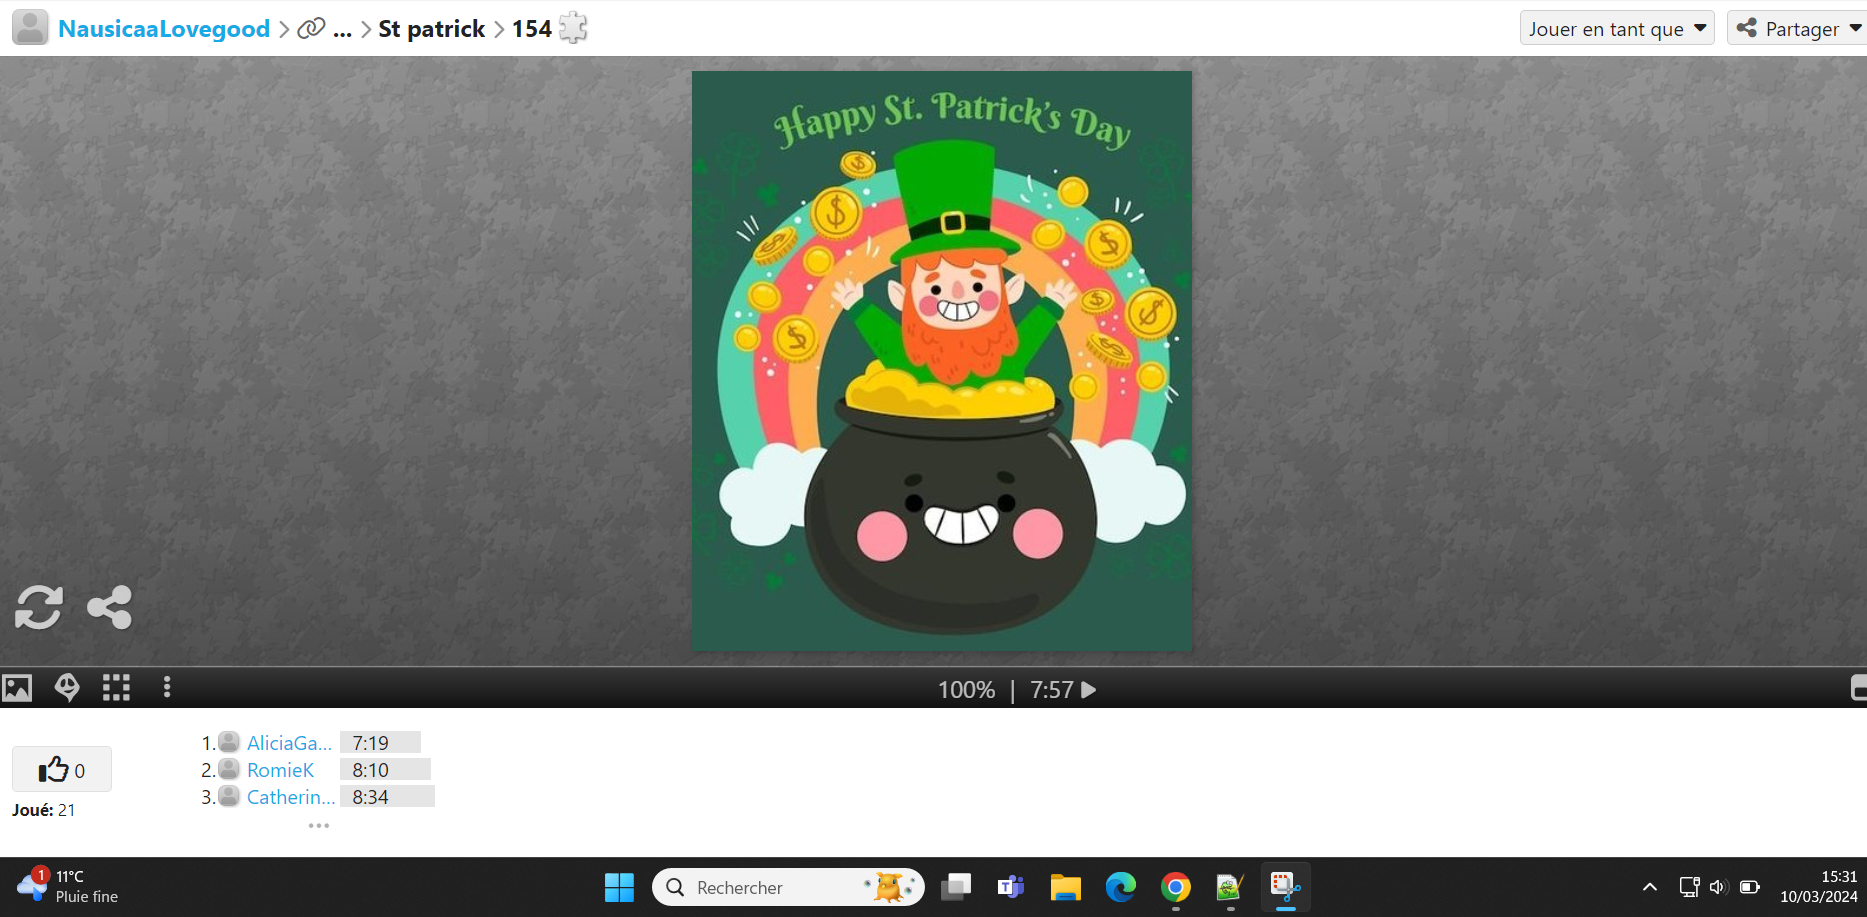Toggle the ghost image helper
This screenshot has width=1867, height=917.
click(67, 688)
